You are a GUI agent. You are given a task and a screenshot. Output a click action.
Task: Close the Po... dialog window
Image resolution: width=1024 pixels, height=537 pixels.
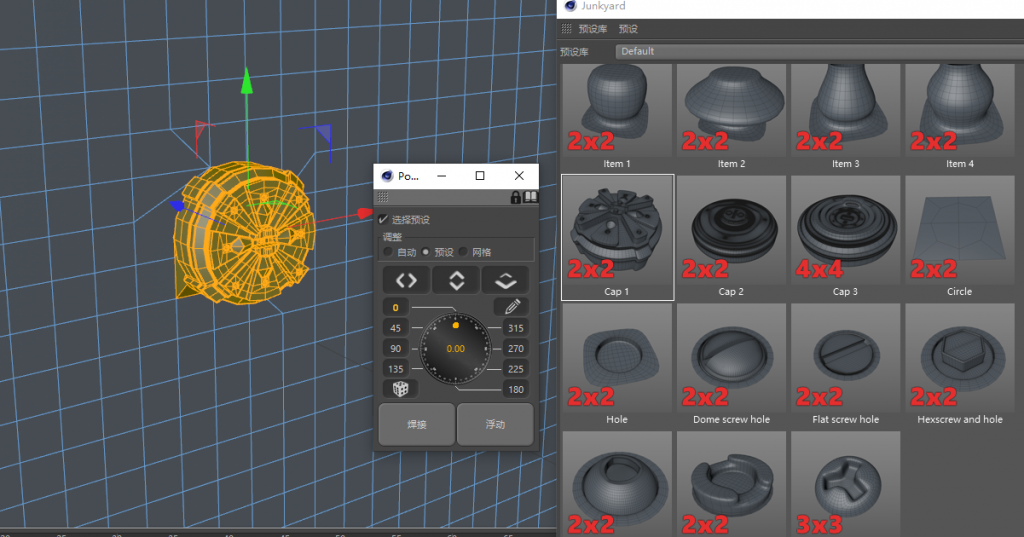pyautogui.click(x=519, y=176)
